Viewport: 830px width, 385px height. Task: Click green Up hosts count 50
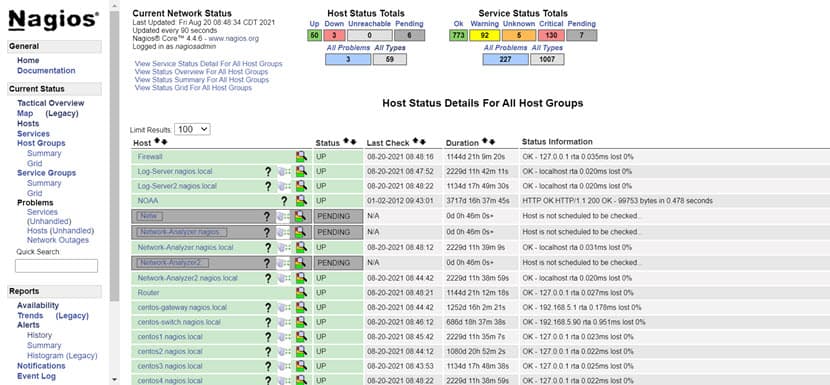314,35
